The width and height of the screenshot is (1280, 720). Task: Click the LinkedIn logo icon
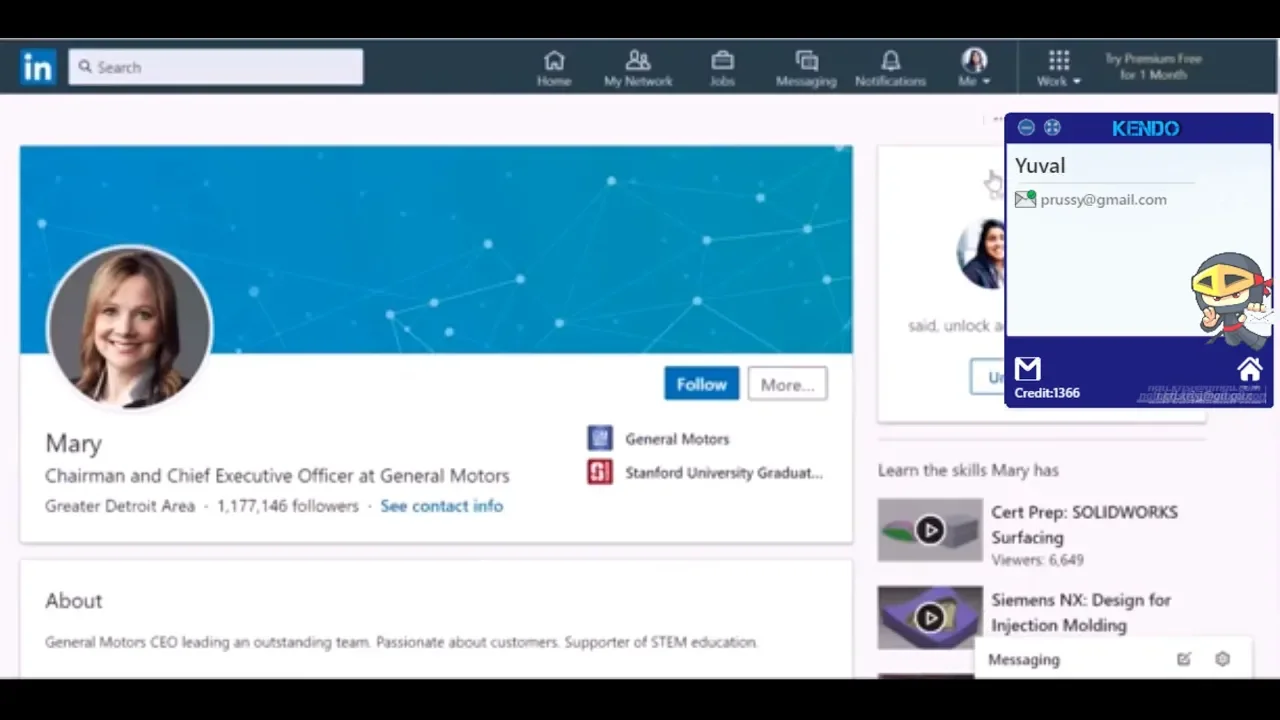38,68
